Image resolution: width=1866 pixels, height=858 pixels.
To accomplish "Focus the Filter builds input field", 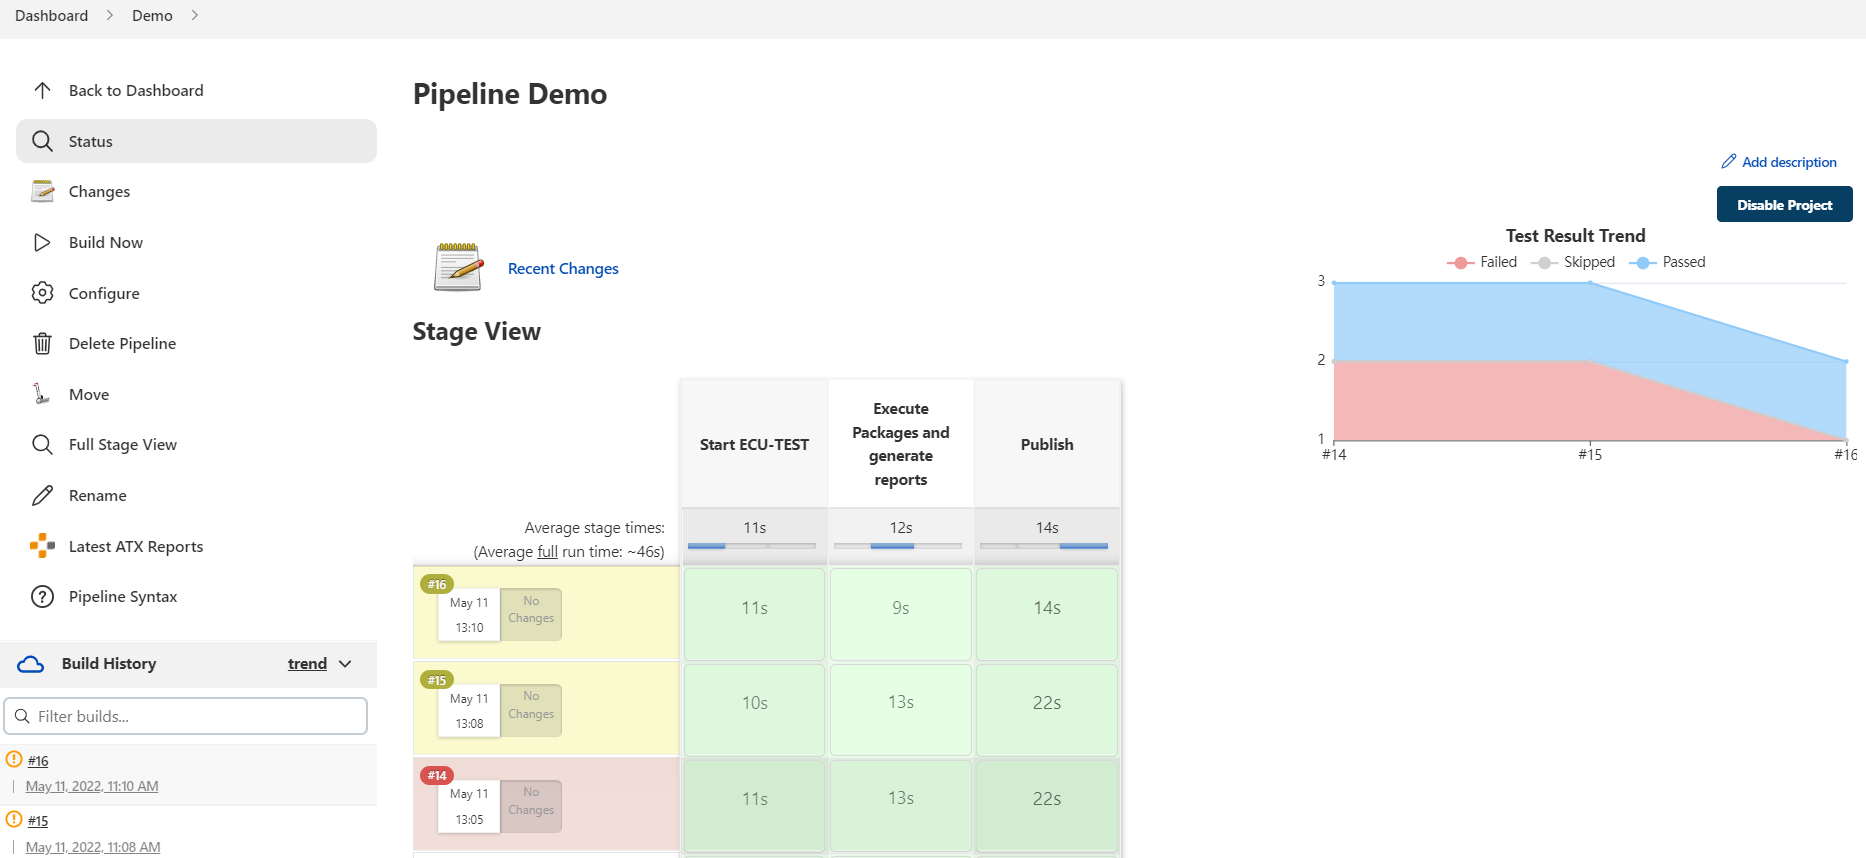I will (186, 716).
